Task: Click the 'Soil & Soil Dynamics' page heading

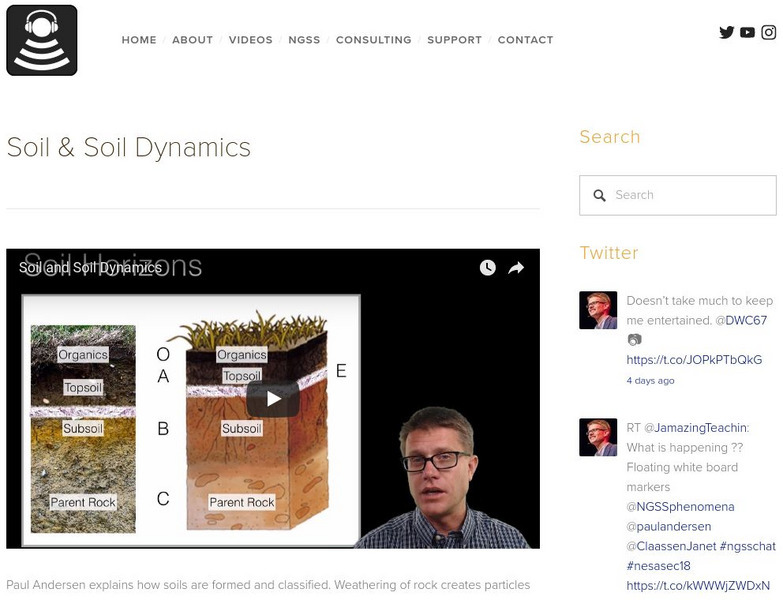Action: tap(129, 147)
